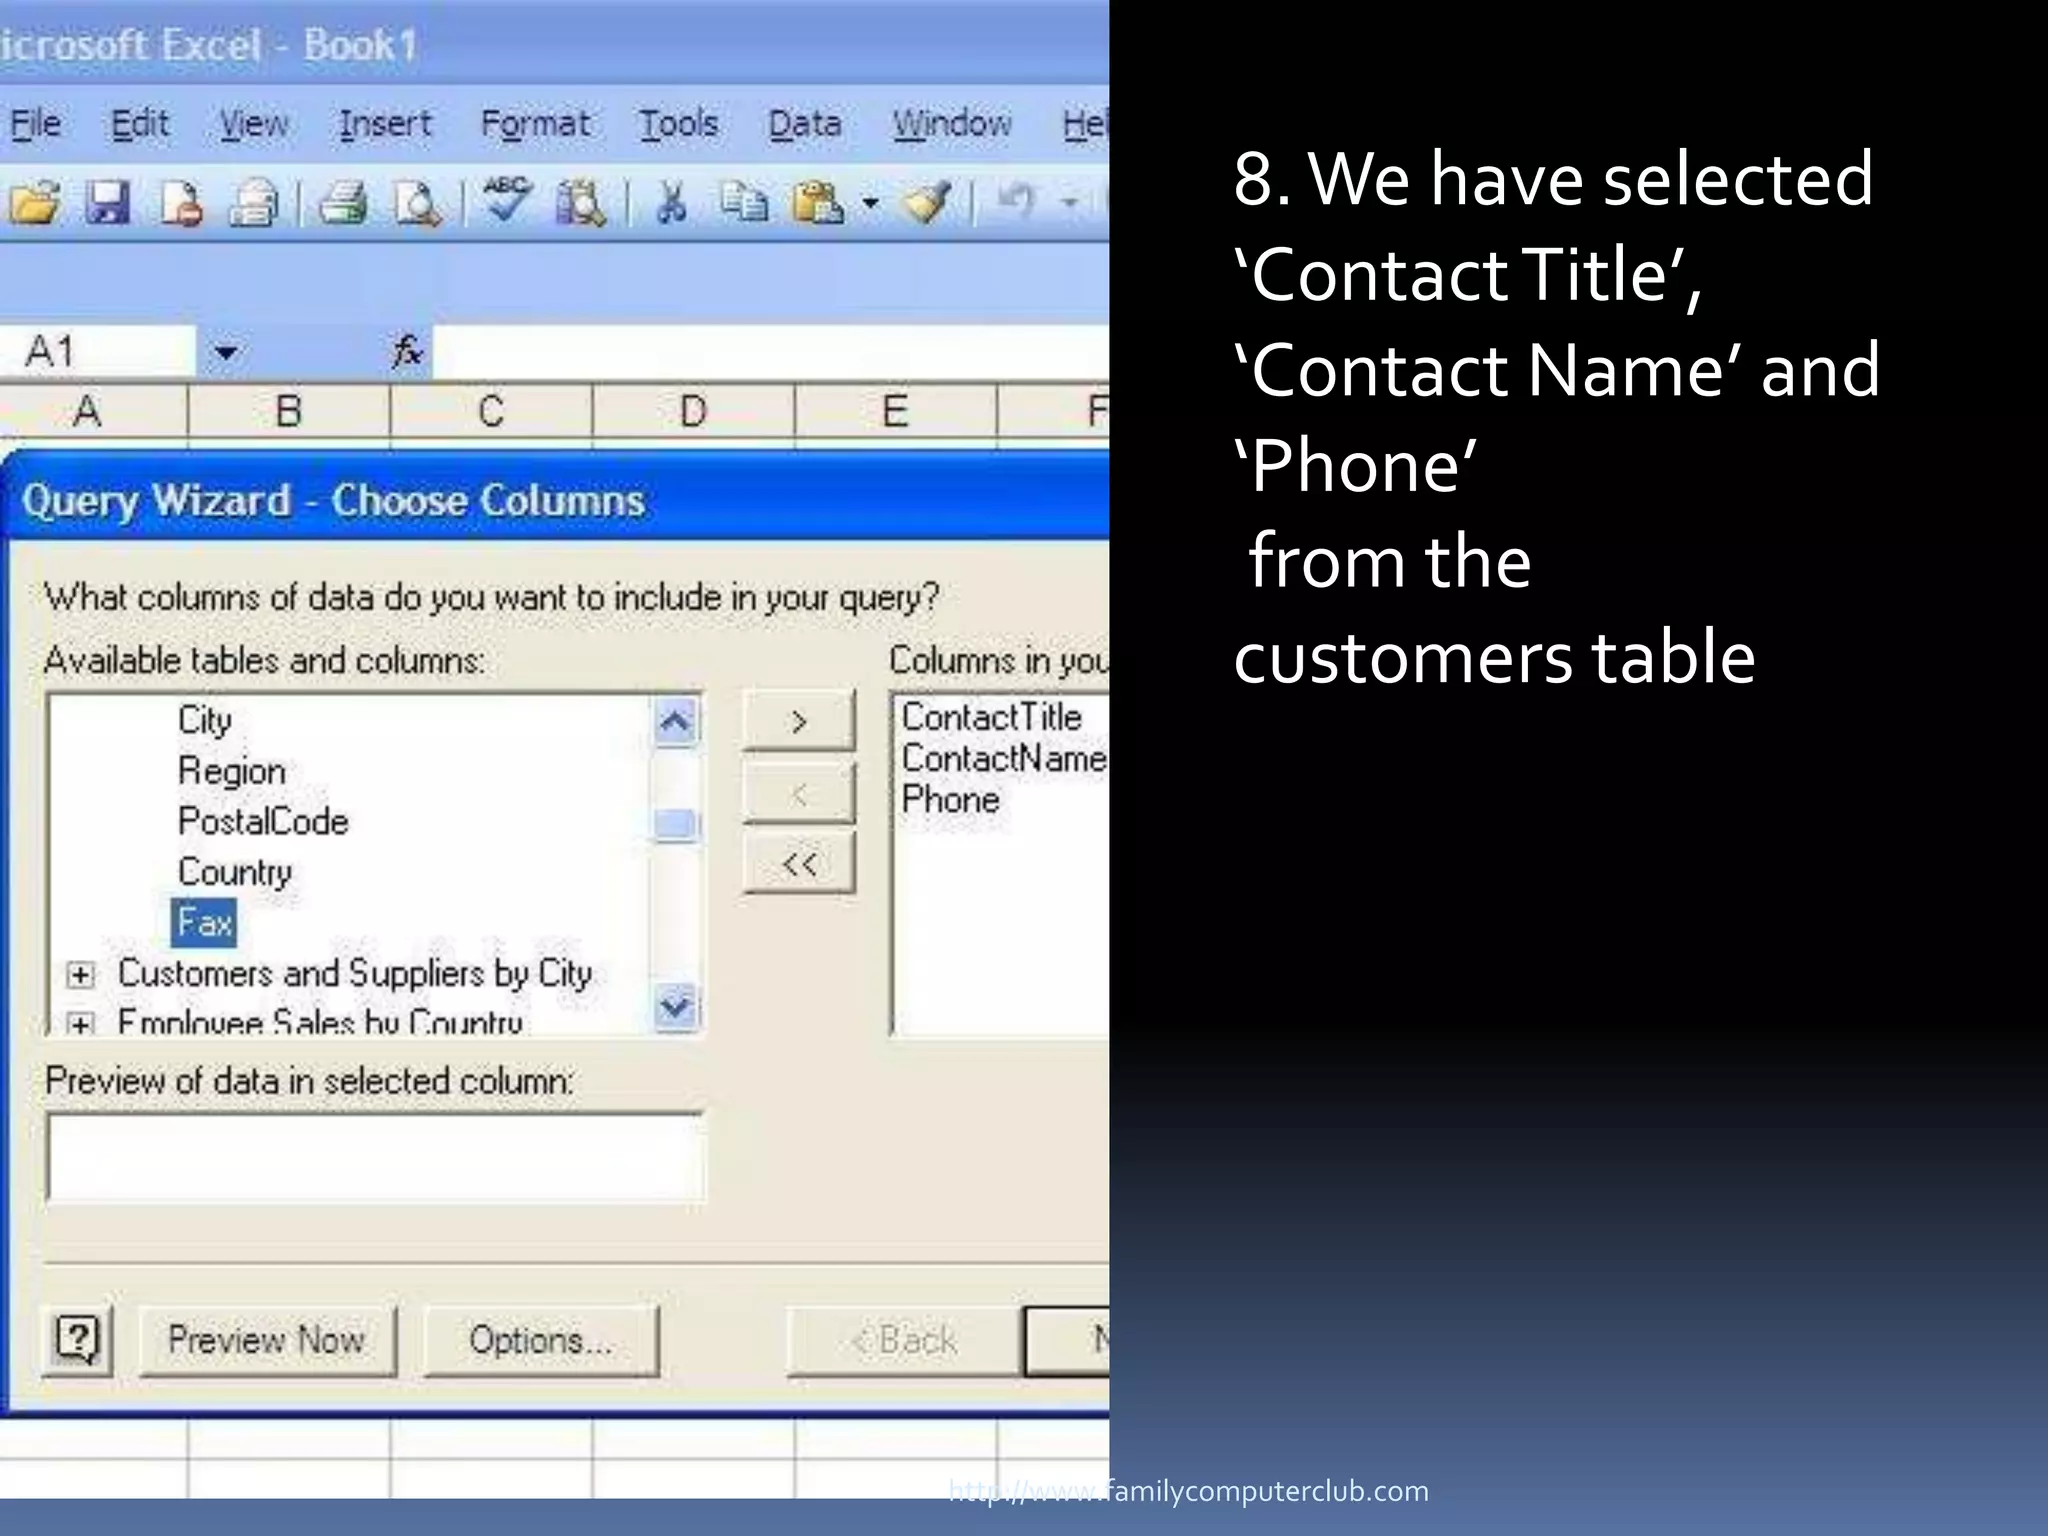Select Phone in query columns list
The image size is (2048, 1536).
[950, 799]
